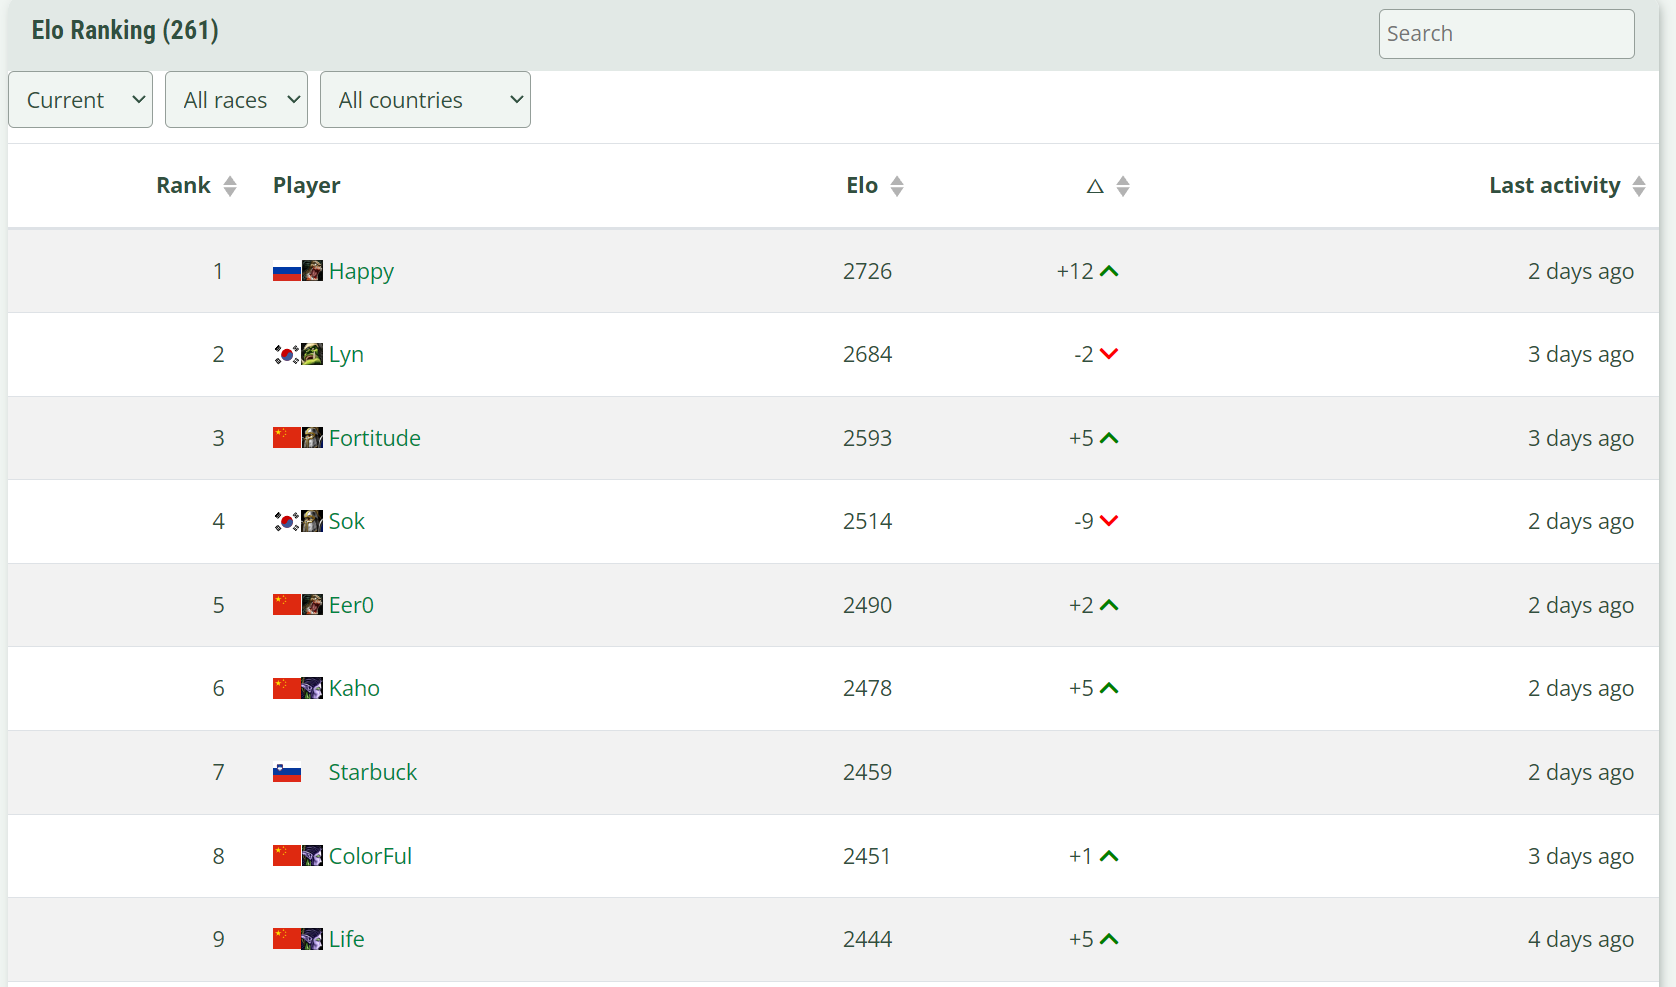The image size is (1676, 987).
Task: Click into the Search input field
Action: pyautogui.click(x=1506, y=34)
